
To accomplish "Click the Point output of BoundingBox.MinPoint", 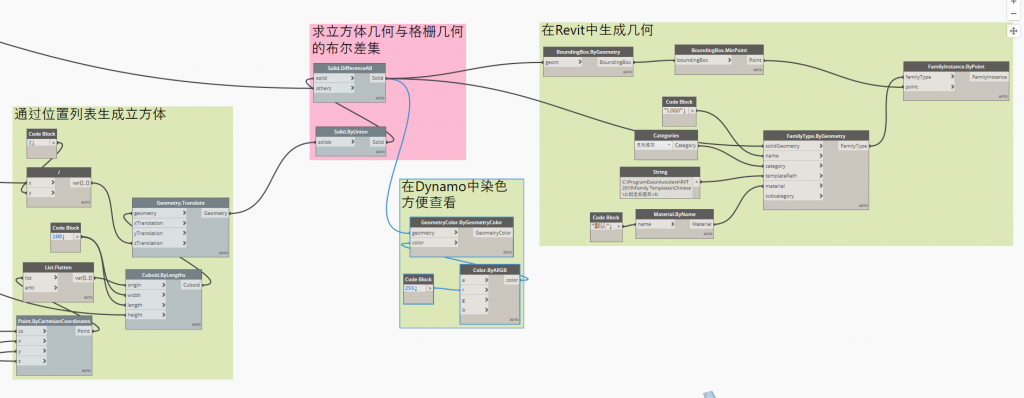I will [755, 59].
